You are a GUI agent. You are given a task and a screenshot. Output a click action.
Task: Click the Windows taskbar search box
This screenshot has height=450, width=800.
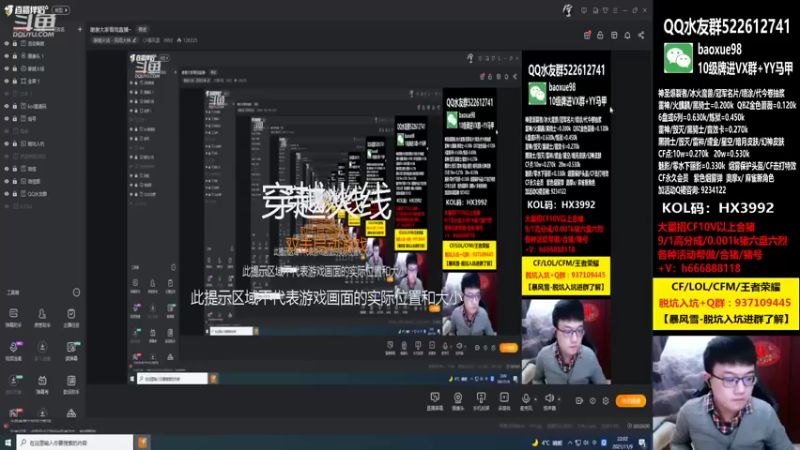point(75,442)
